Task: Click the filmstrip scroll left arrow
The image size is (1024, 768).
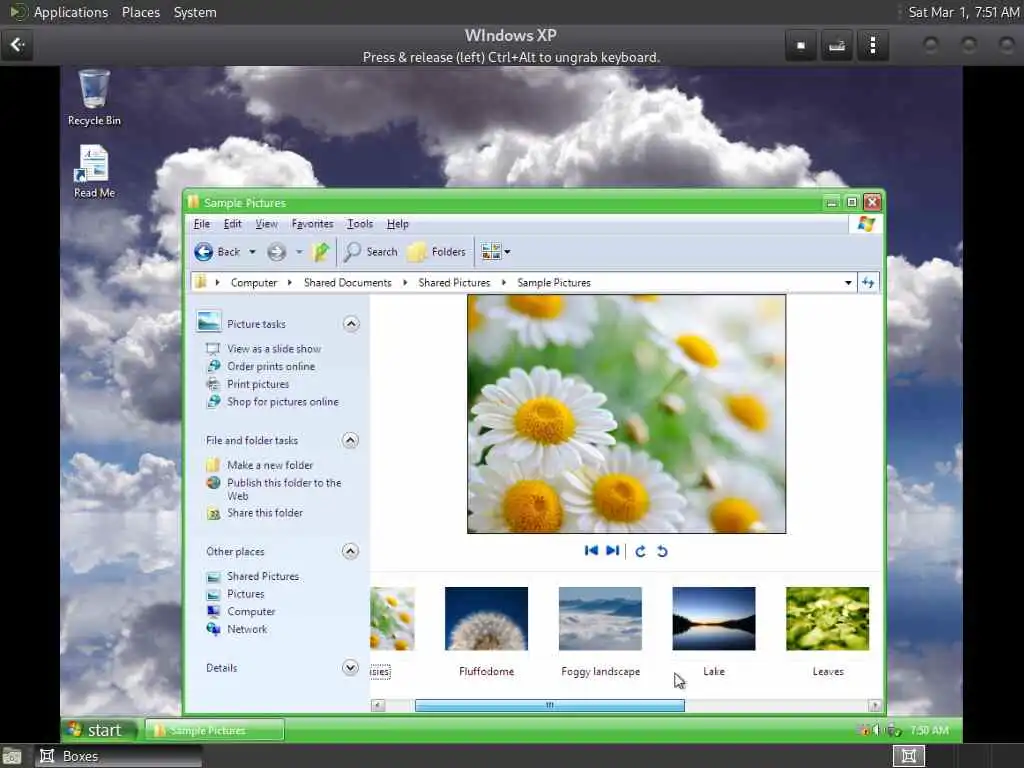Action: (378, 705)
